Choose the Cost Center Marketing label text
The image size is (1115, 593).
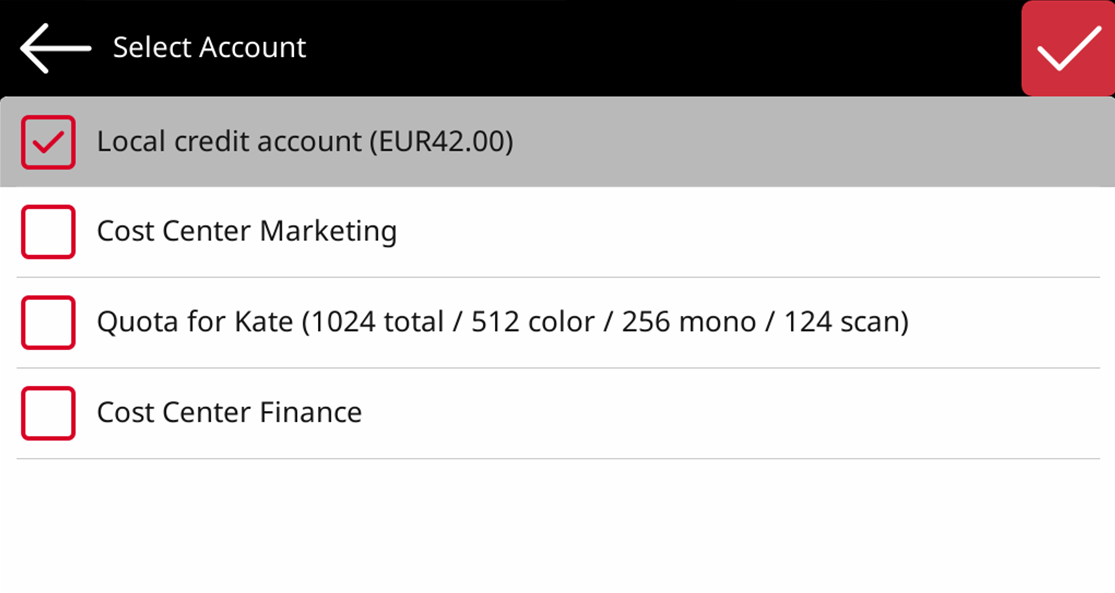tap(246, 232)
